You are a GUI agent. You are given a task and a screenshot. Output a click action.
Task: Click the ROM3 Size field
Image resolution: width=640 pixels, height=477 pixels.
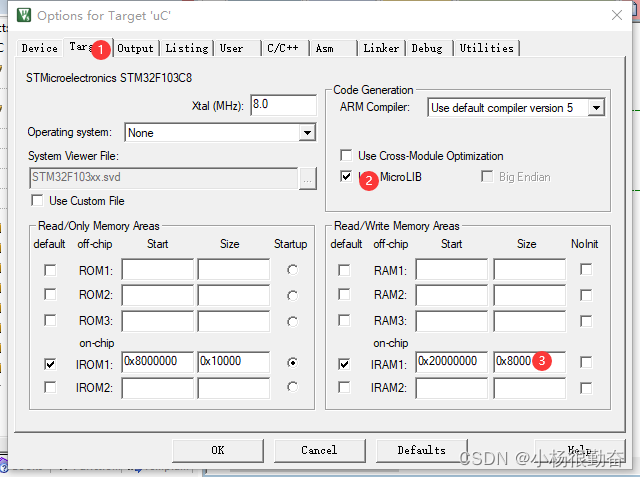click(x=234, y=321)
